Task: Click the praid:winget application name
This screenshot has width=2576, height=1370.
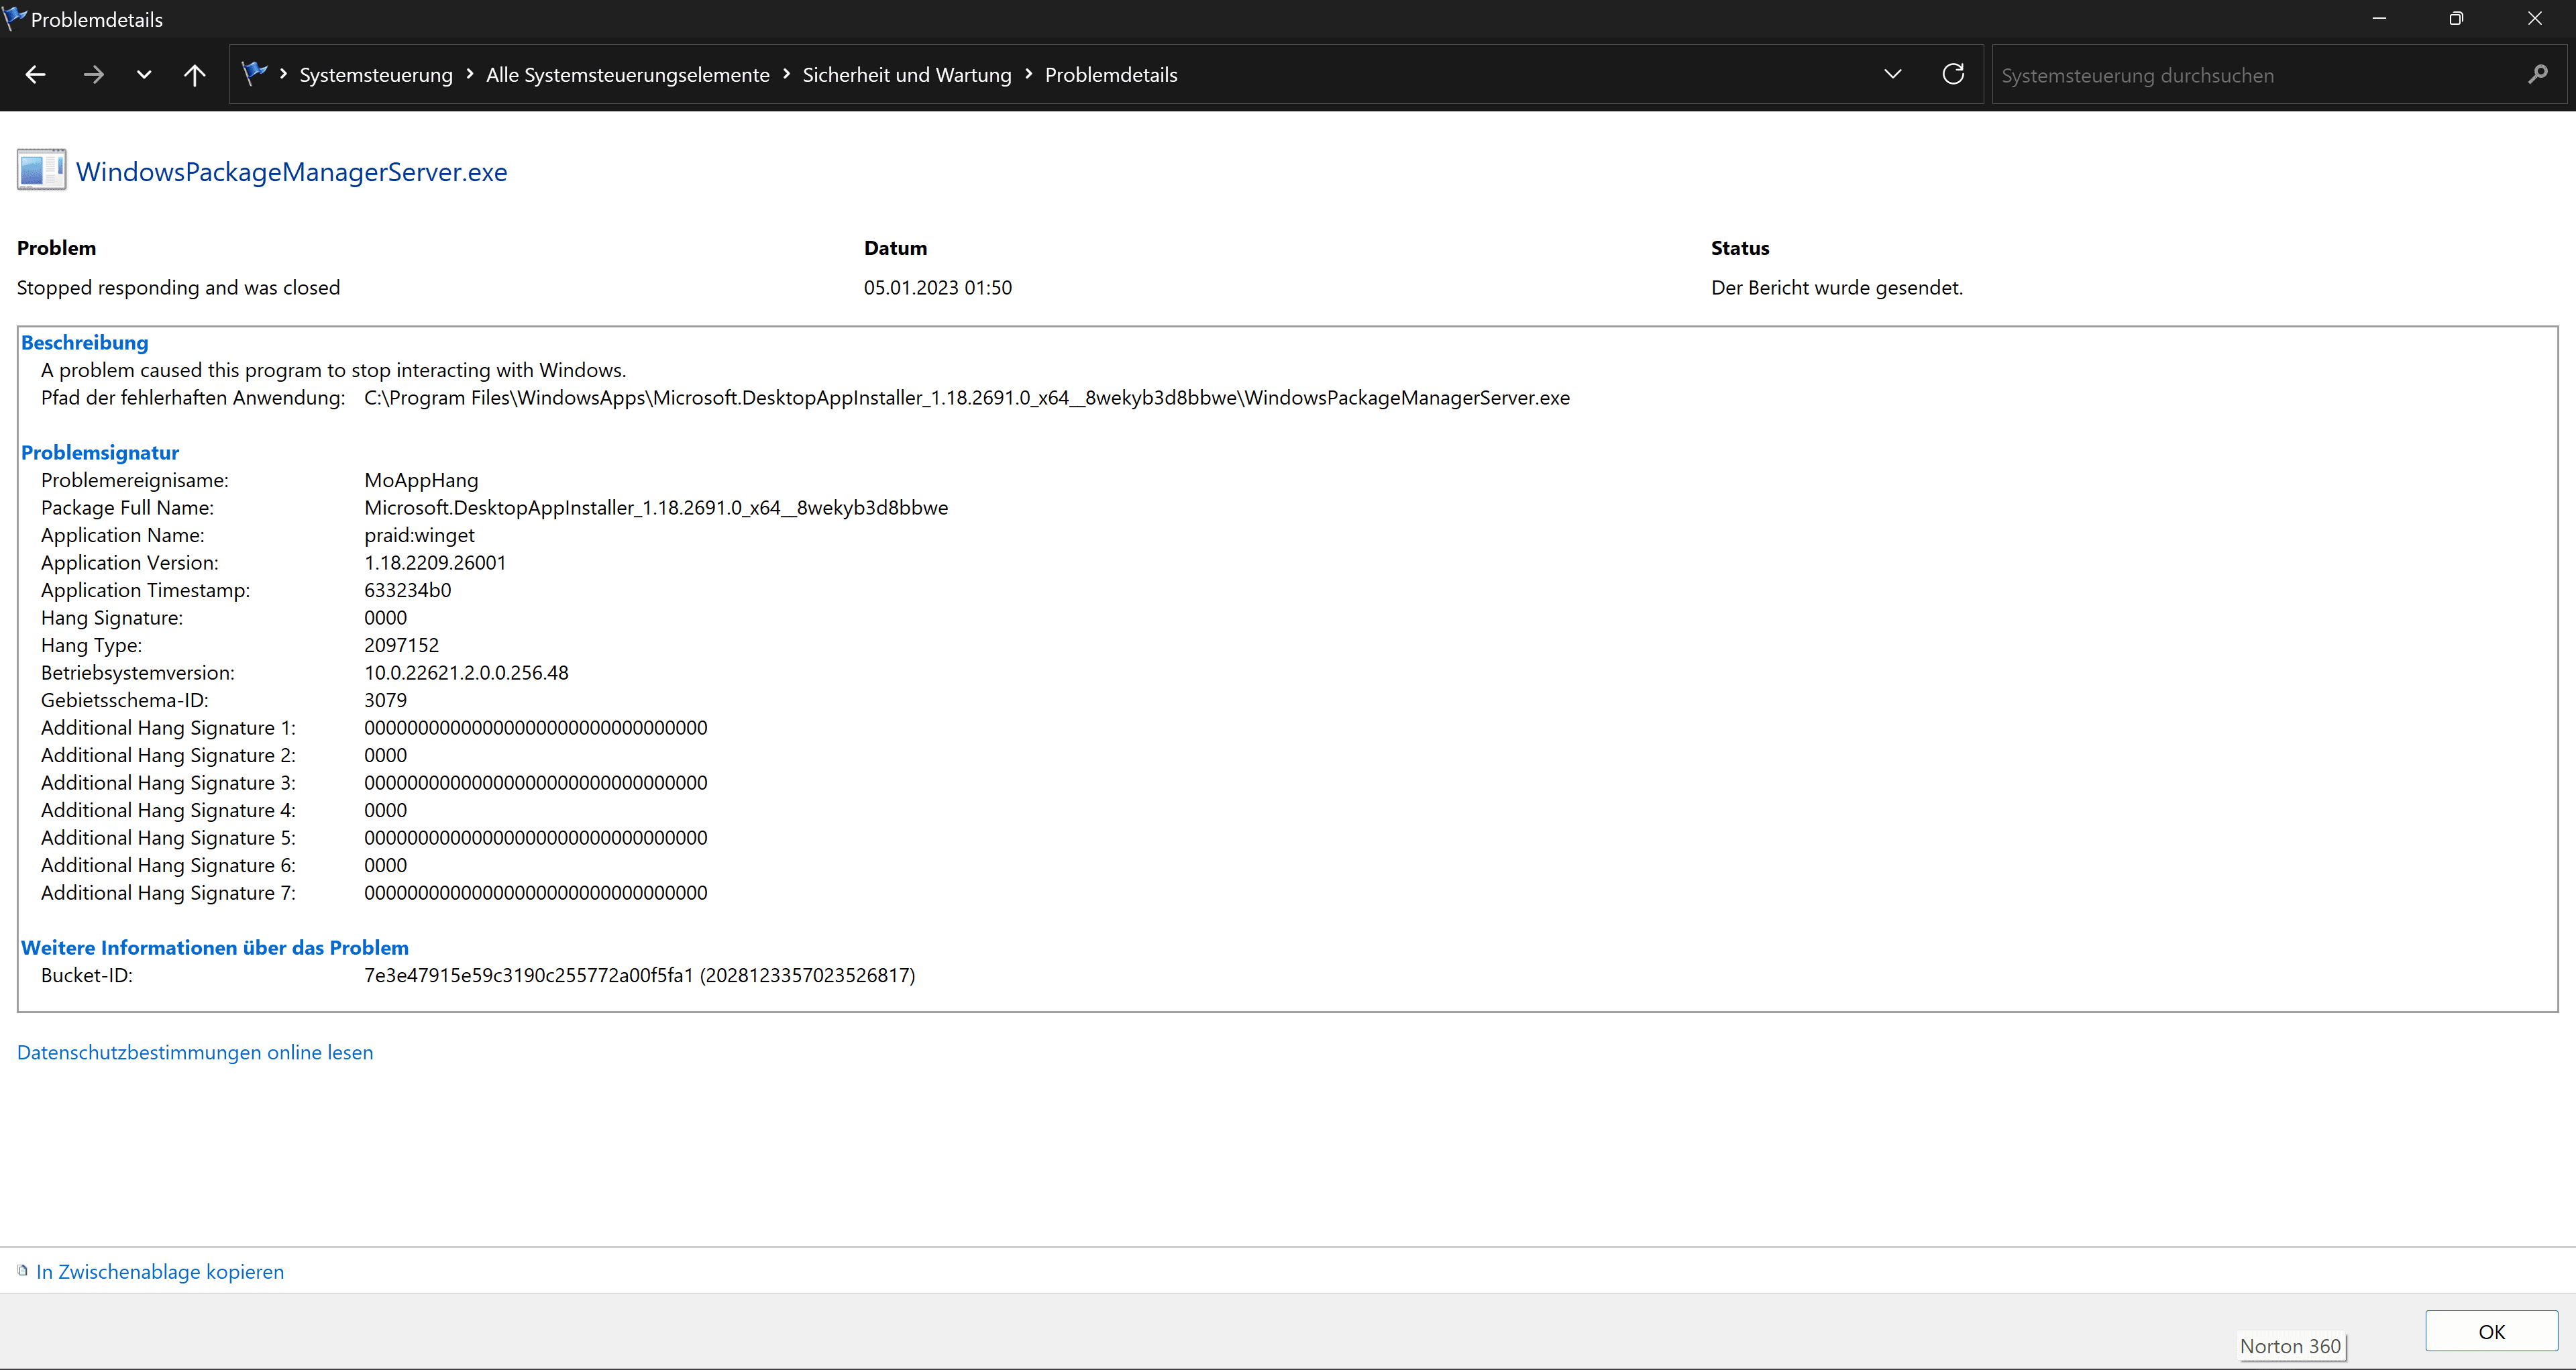Action: 419,535
